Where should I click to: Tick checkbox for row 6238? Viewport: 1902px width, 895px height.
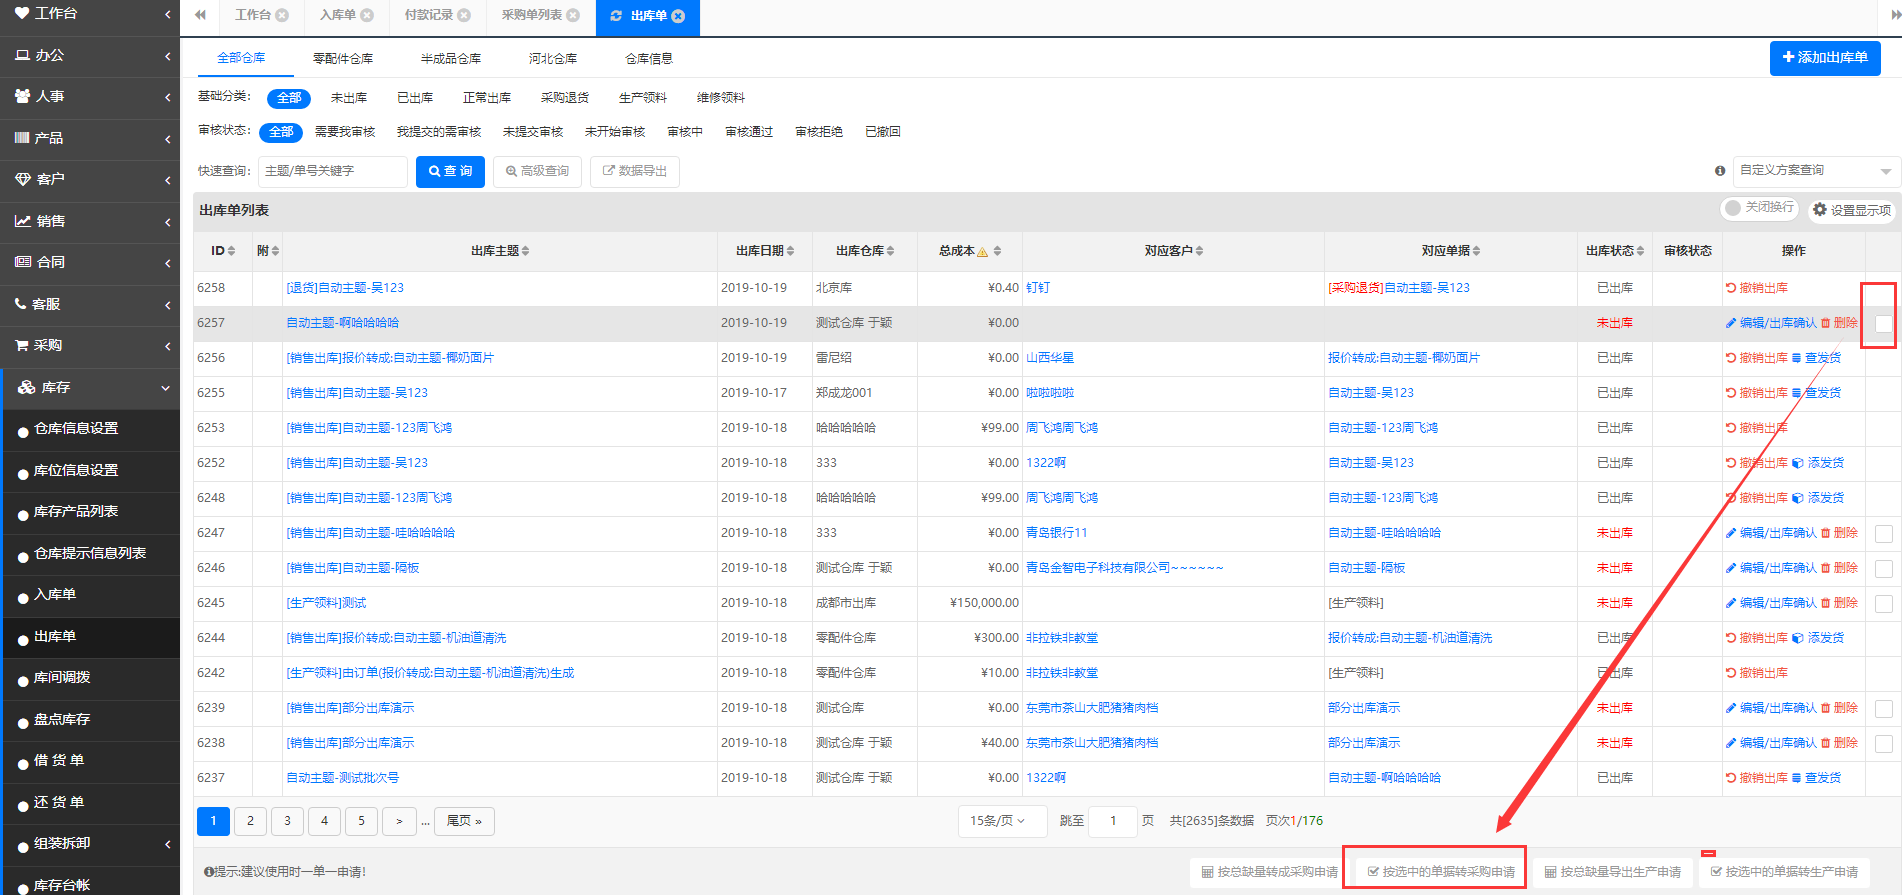[1883, 744]
